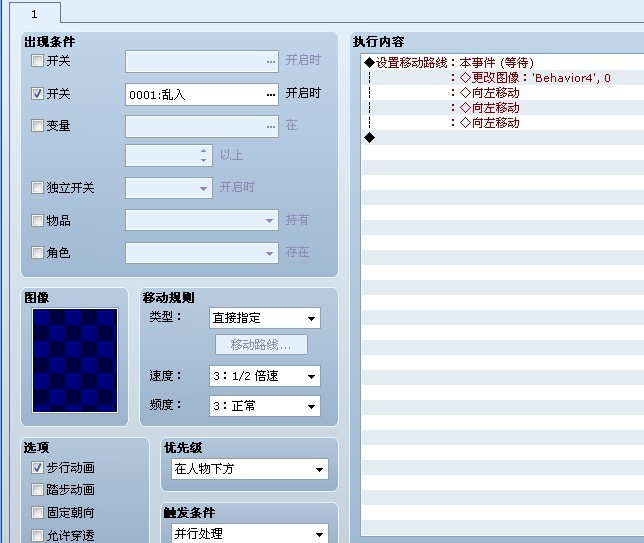
Task: Enable the first 开关 condition checkbox
Action: click(x=37, y=61)
